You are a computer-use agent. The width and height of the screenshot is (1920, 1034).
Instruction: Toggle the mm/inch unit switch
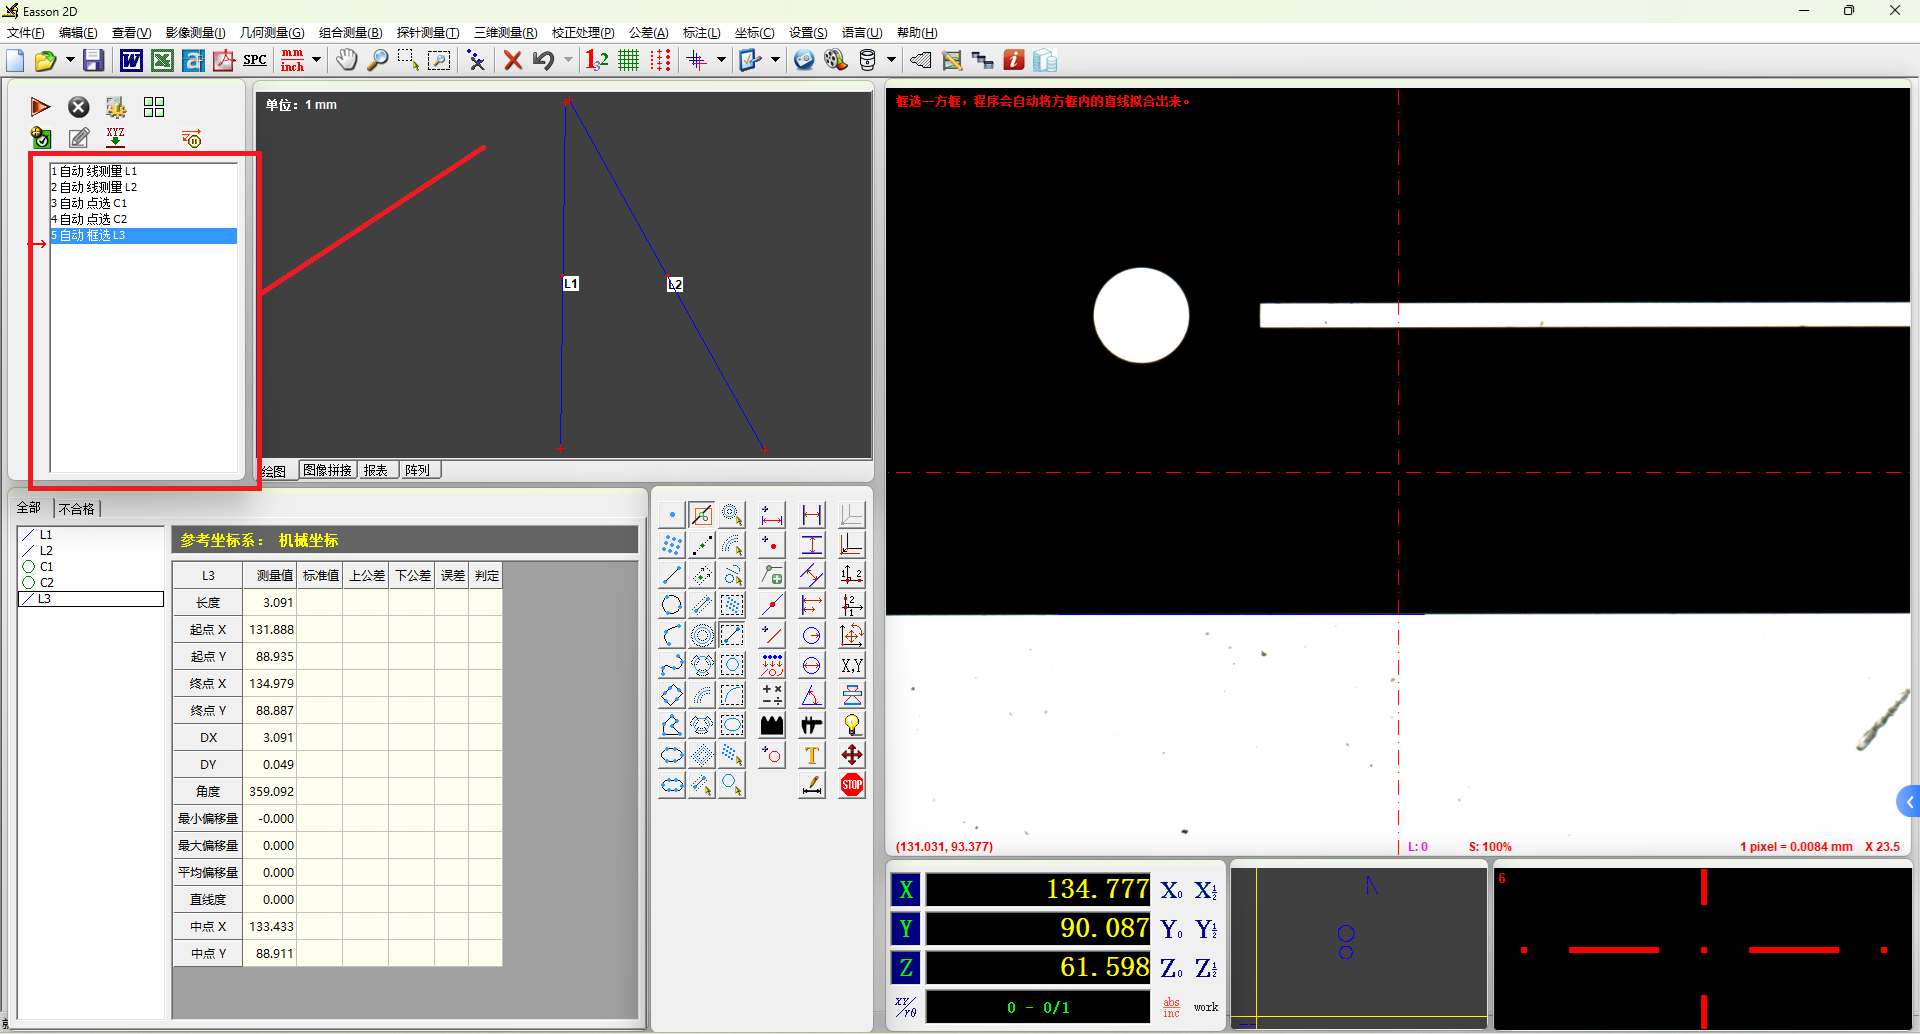292,60
